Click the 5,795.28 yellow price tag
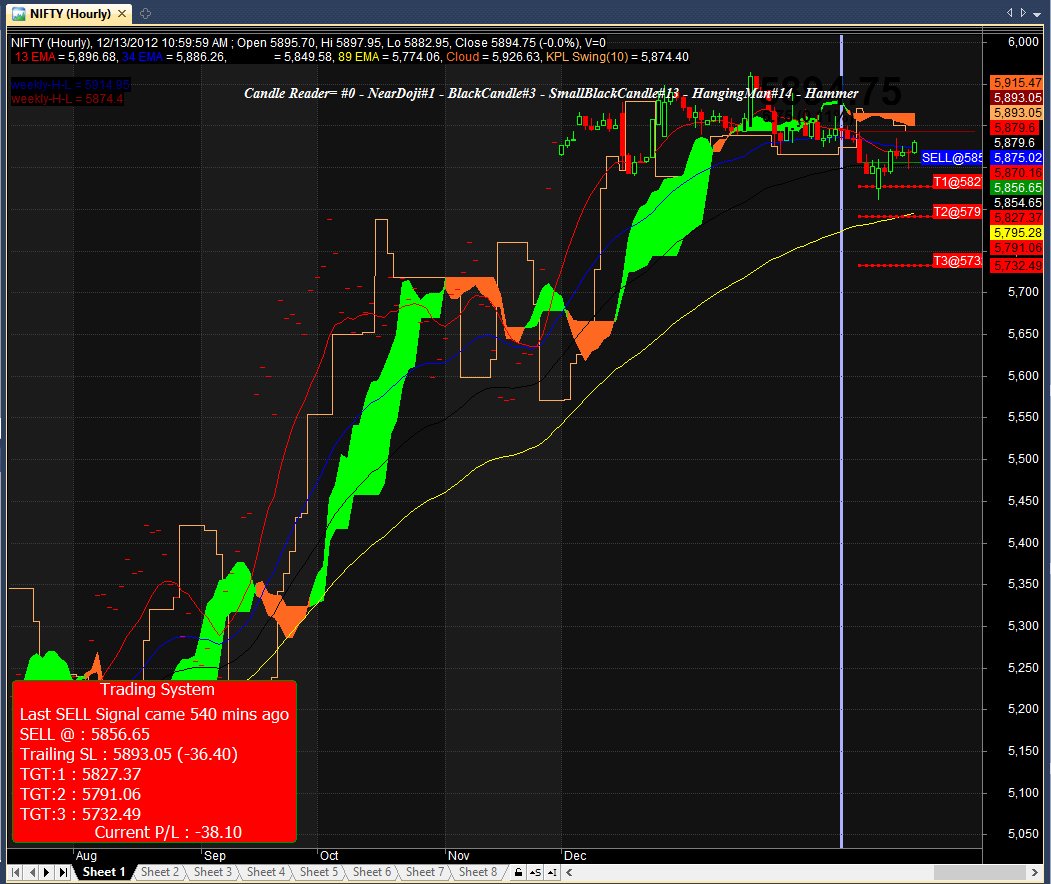1051x884 pixels. tap(1017, 233)
